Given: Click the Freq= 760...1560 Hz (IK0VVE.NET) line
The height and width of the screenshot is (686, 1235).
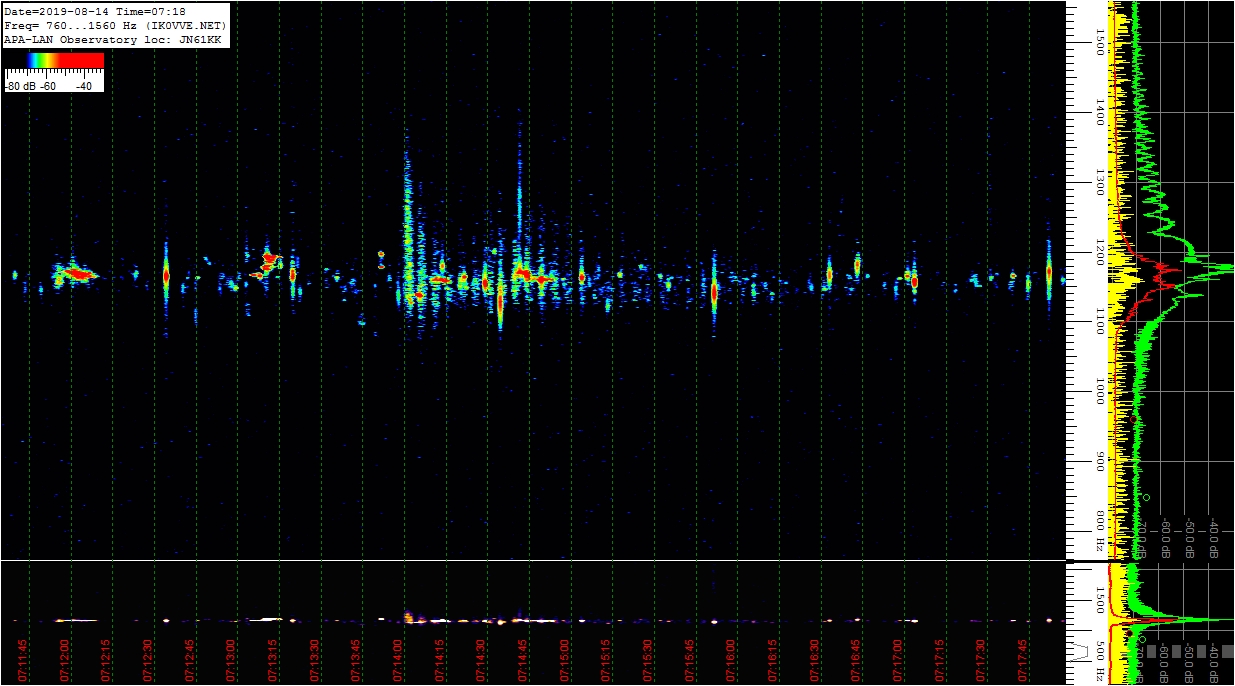Looking at the screenshot, I should (x=115, y=25).
